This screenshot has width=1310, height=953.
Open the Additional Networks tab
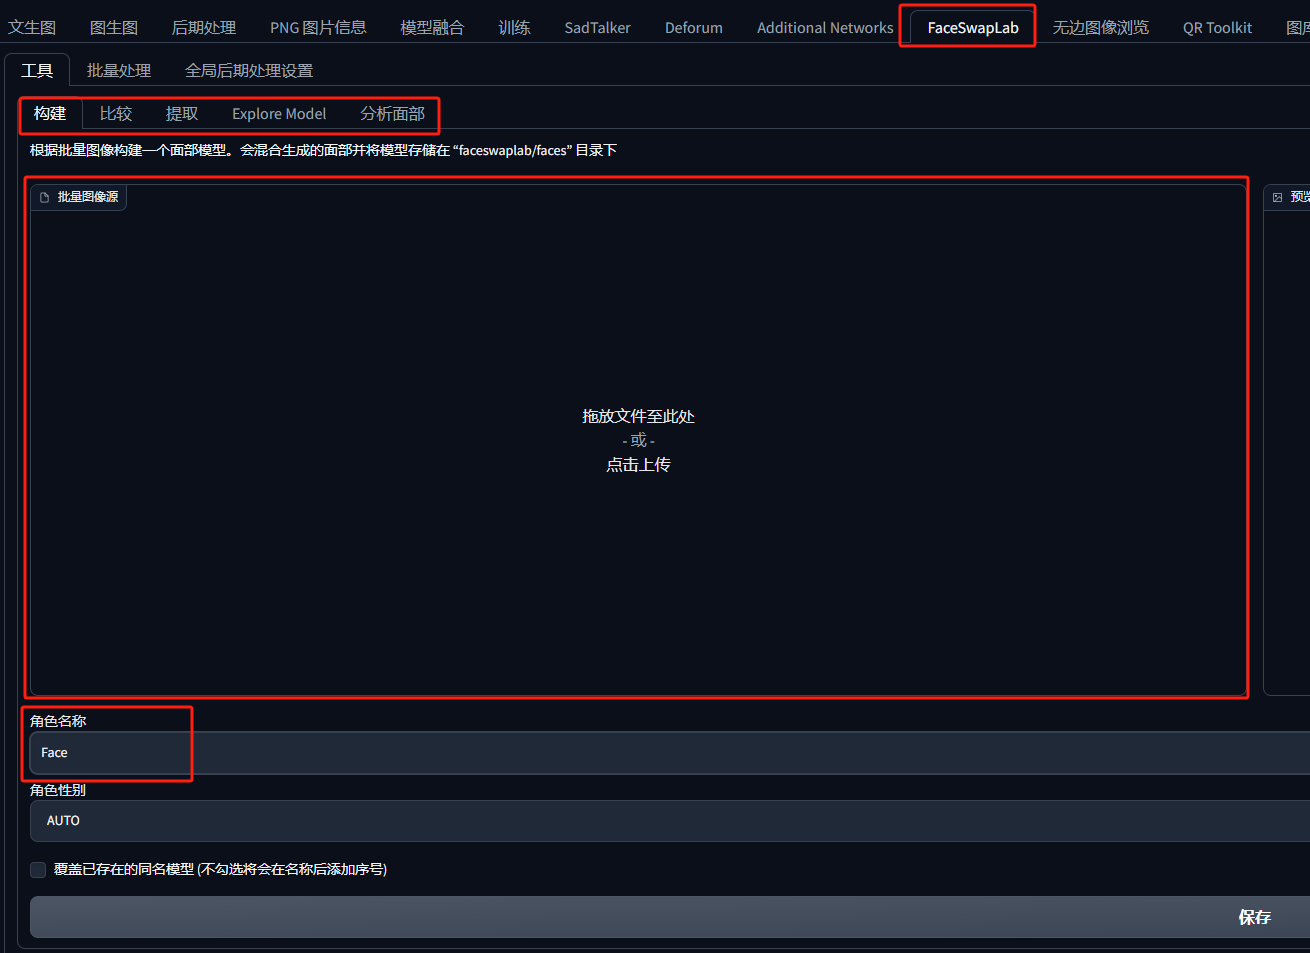pyautogui.click(x=825, y=27)
